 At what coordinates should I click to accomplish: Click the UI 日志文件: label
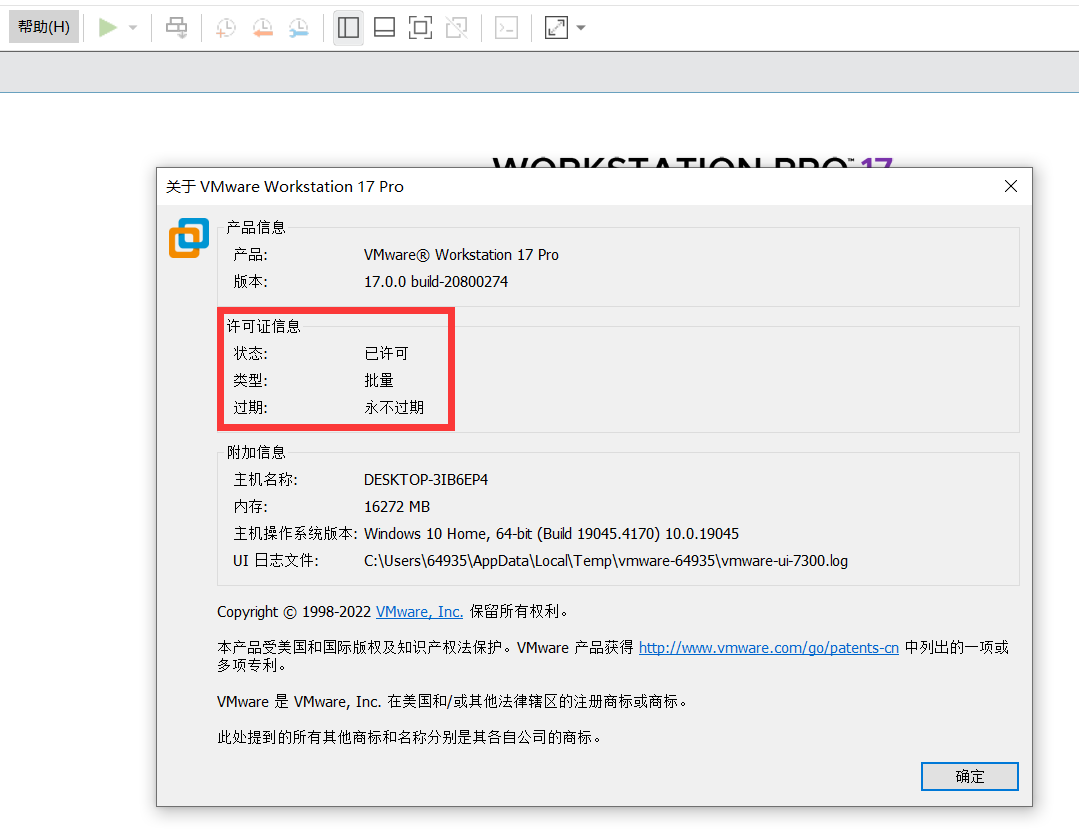click(276, 561)
